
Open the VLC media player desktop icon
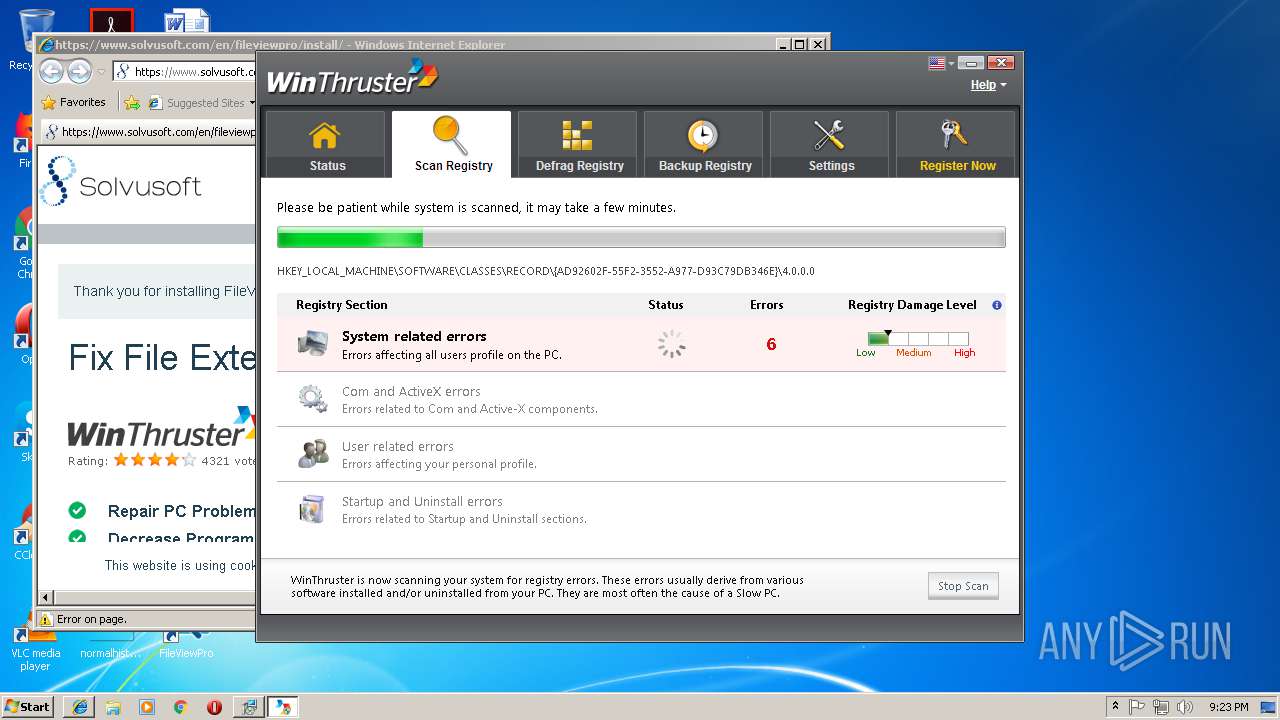tap(36, 648)
